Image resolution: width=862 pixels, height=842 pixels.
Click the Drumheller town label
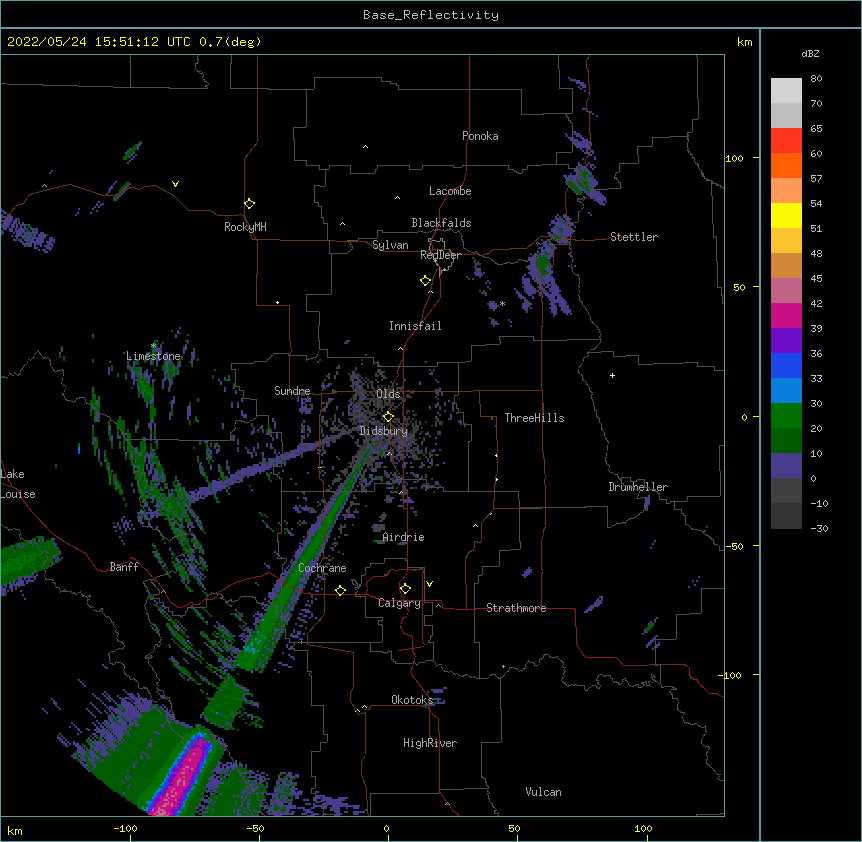pos(638,487)
